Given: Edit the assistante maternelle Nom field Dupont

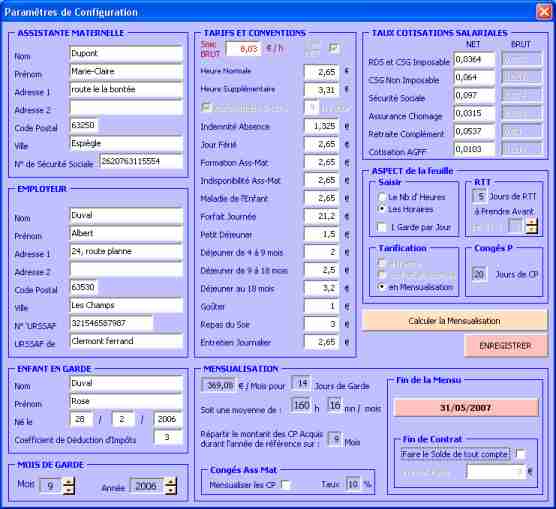Looking at the screenshot, I should [x=126, y=54].
